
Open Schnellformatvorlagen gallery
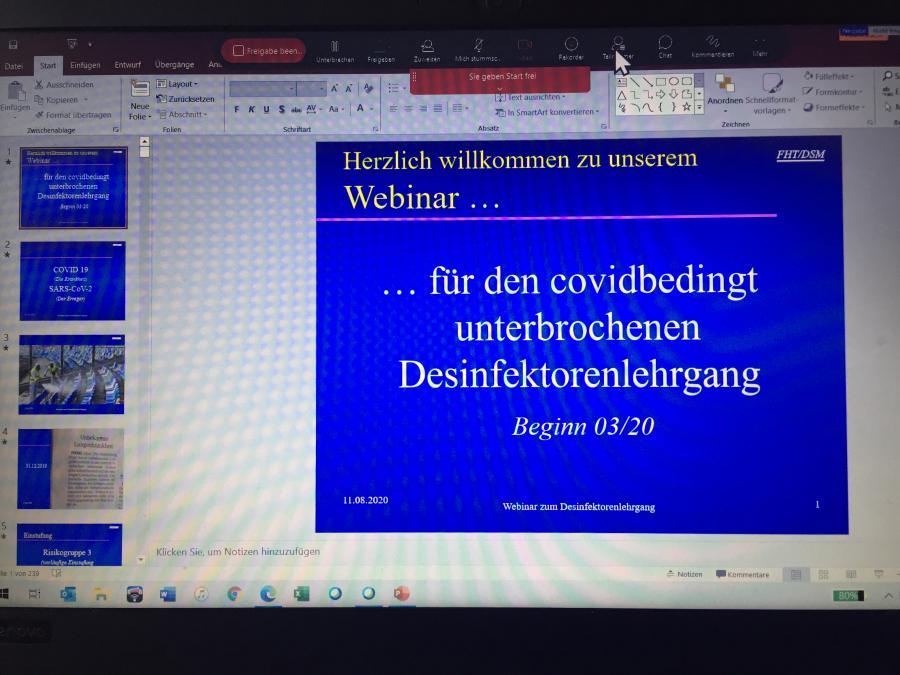tap(771, 93)
